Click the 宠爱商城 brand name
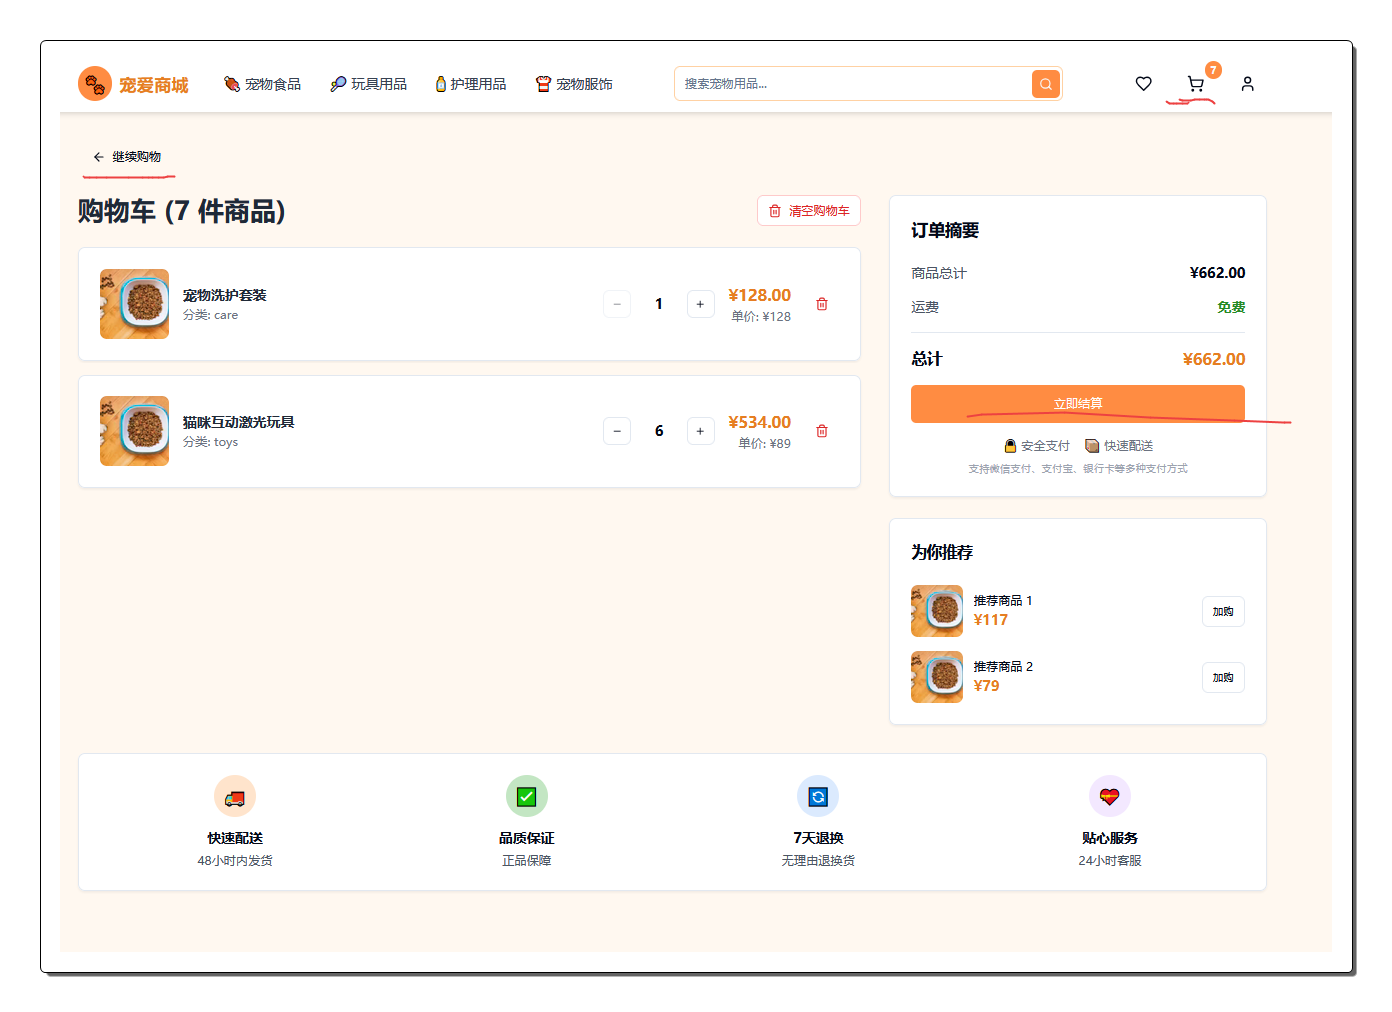 tap(154, 85)
